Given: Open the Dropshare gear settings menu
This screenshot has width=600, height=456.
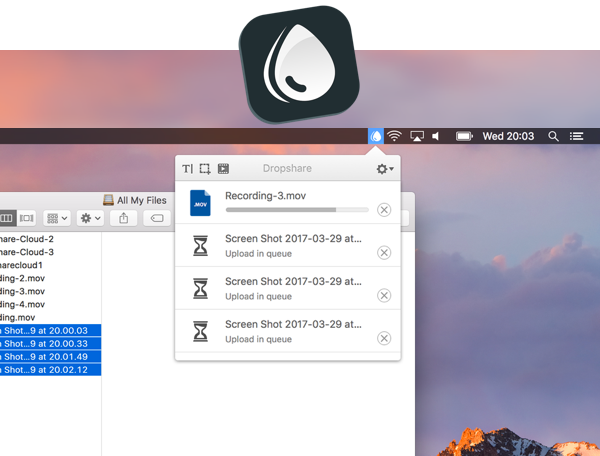Looking at the screenshot, I should (x=385, y=169).
